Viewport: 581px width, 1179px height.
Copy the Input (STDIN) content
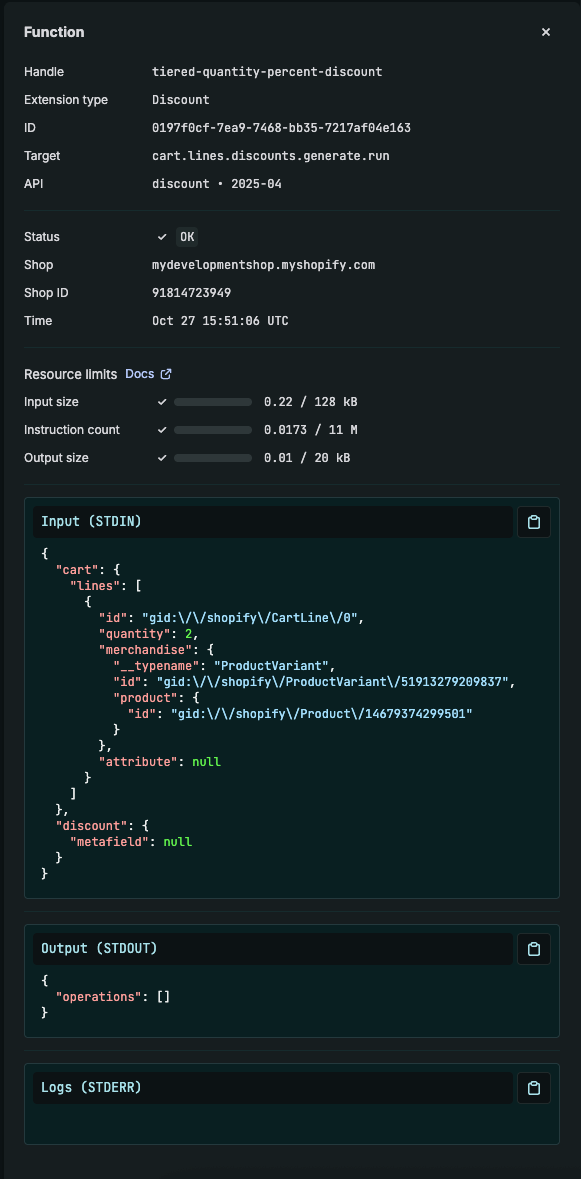pyautogui.click(x=534, y=522)
